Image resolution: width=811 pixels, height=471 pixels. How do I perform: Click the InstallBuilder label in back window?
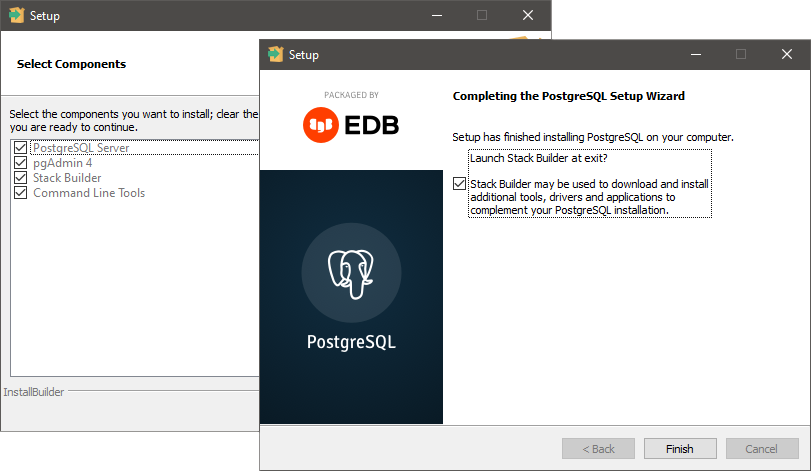click(34, 392)
